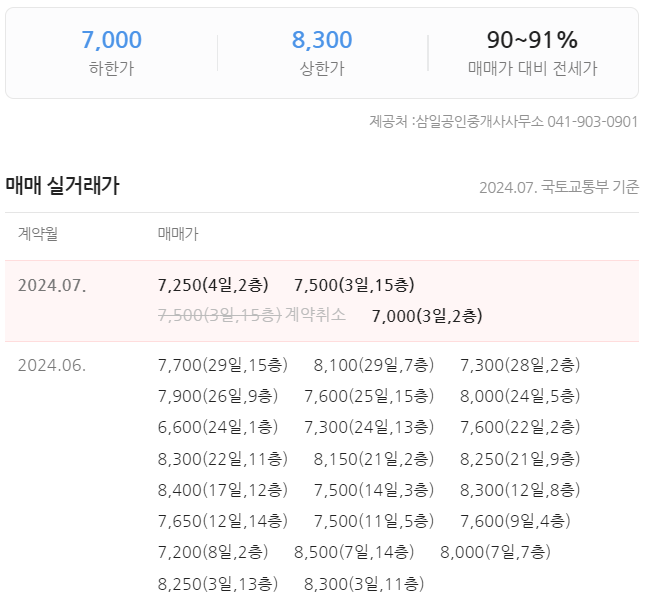
Task: Click the 7,300(28일,2층) entry
Action: [520, 365]
